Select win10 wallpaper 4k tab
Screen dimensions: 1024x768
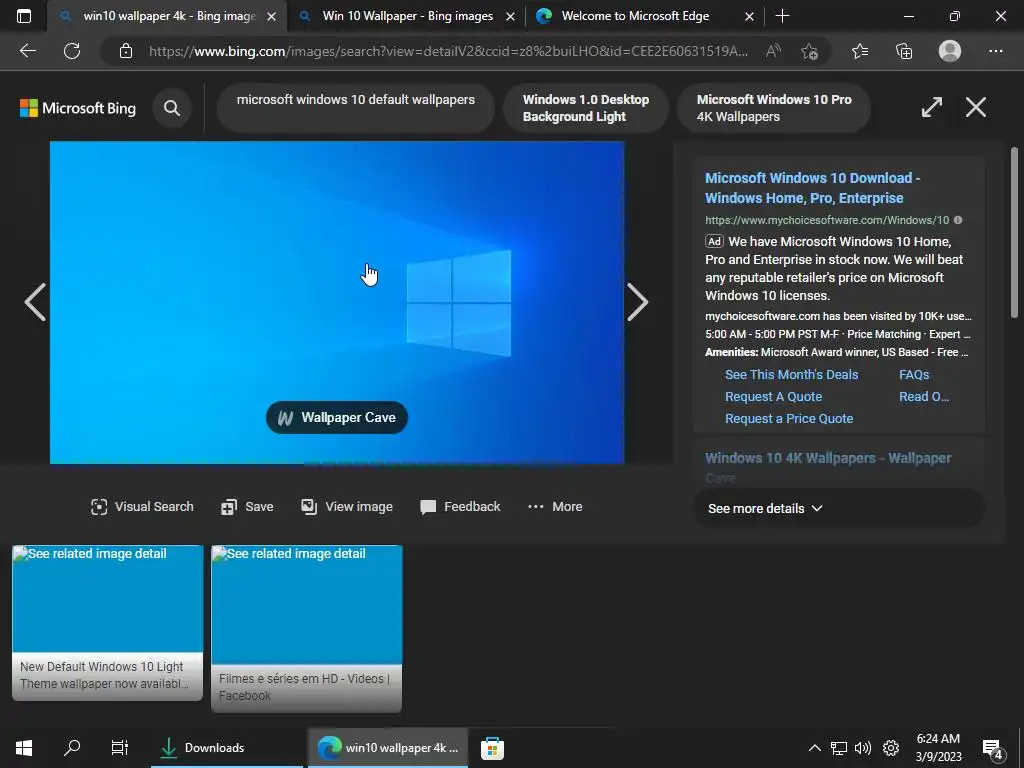tap(167, 16)
